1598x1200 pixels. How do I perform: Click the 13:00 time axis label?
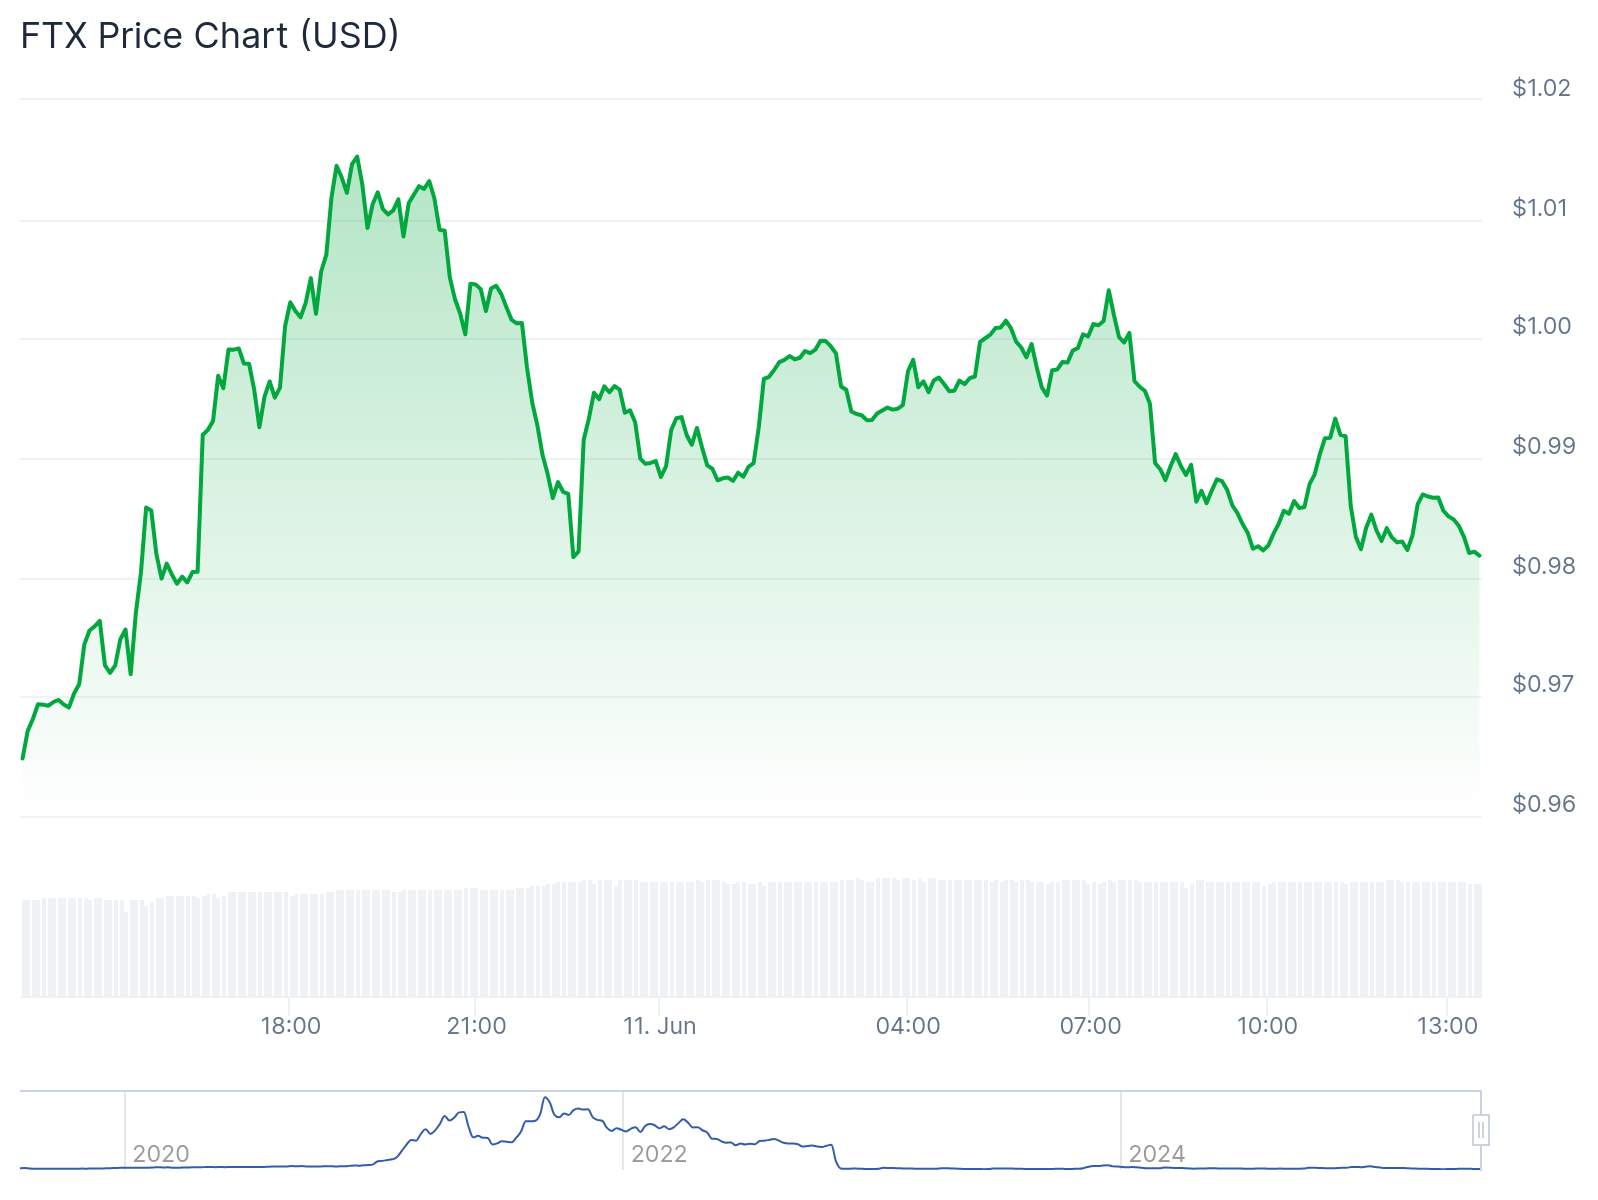(x=1447, y=1026)
